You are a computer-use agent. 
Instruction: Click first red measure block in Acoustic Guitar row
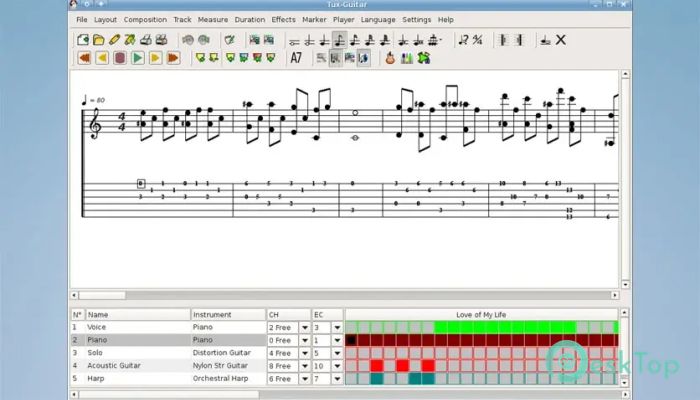point(377,366)
